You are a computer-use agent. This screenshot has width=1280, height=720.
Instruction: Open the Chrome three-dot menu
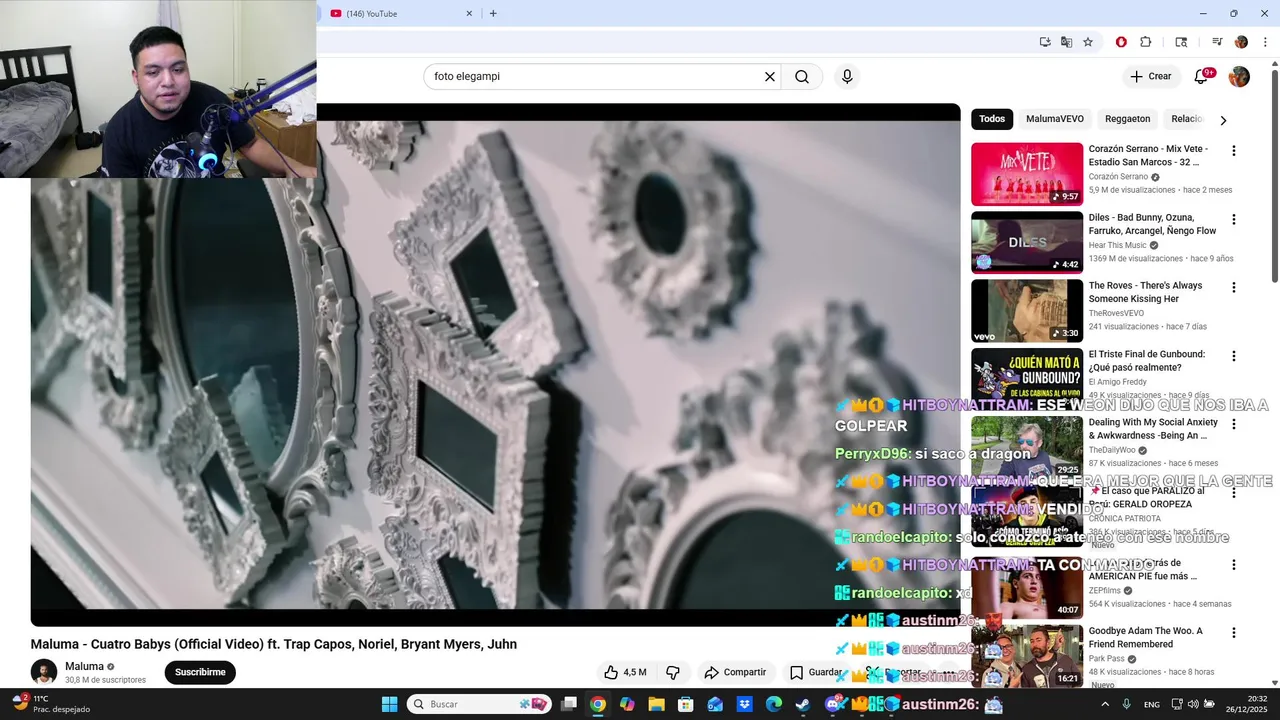tap(1265, 42)
